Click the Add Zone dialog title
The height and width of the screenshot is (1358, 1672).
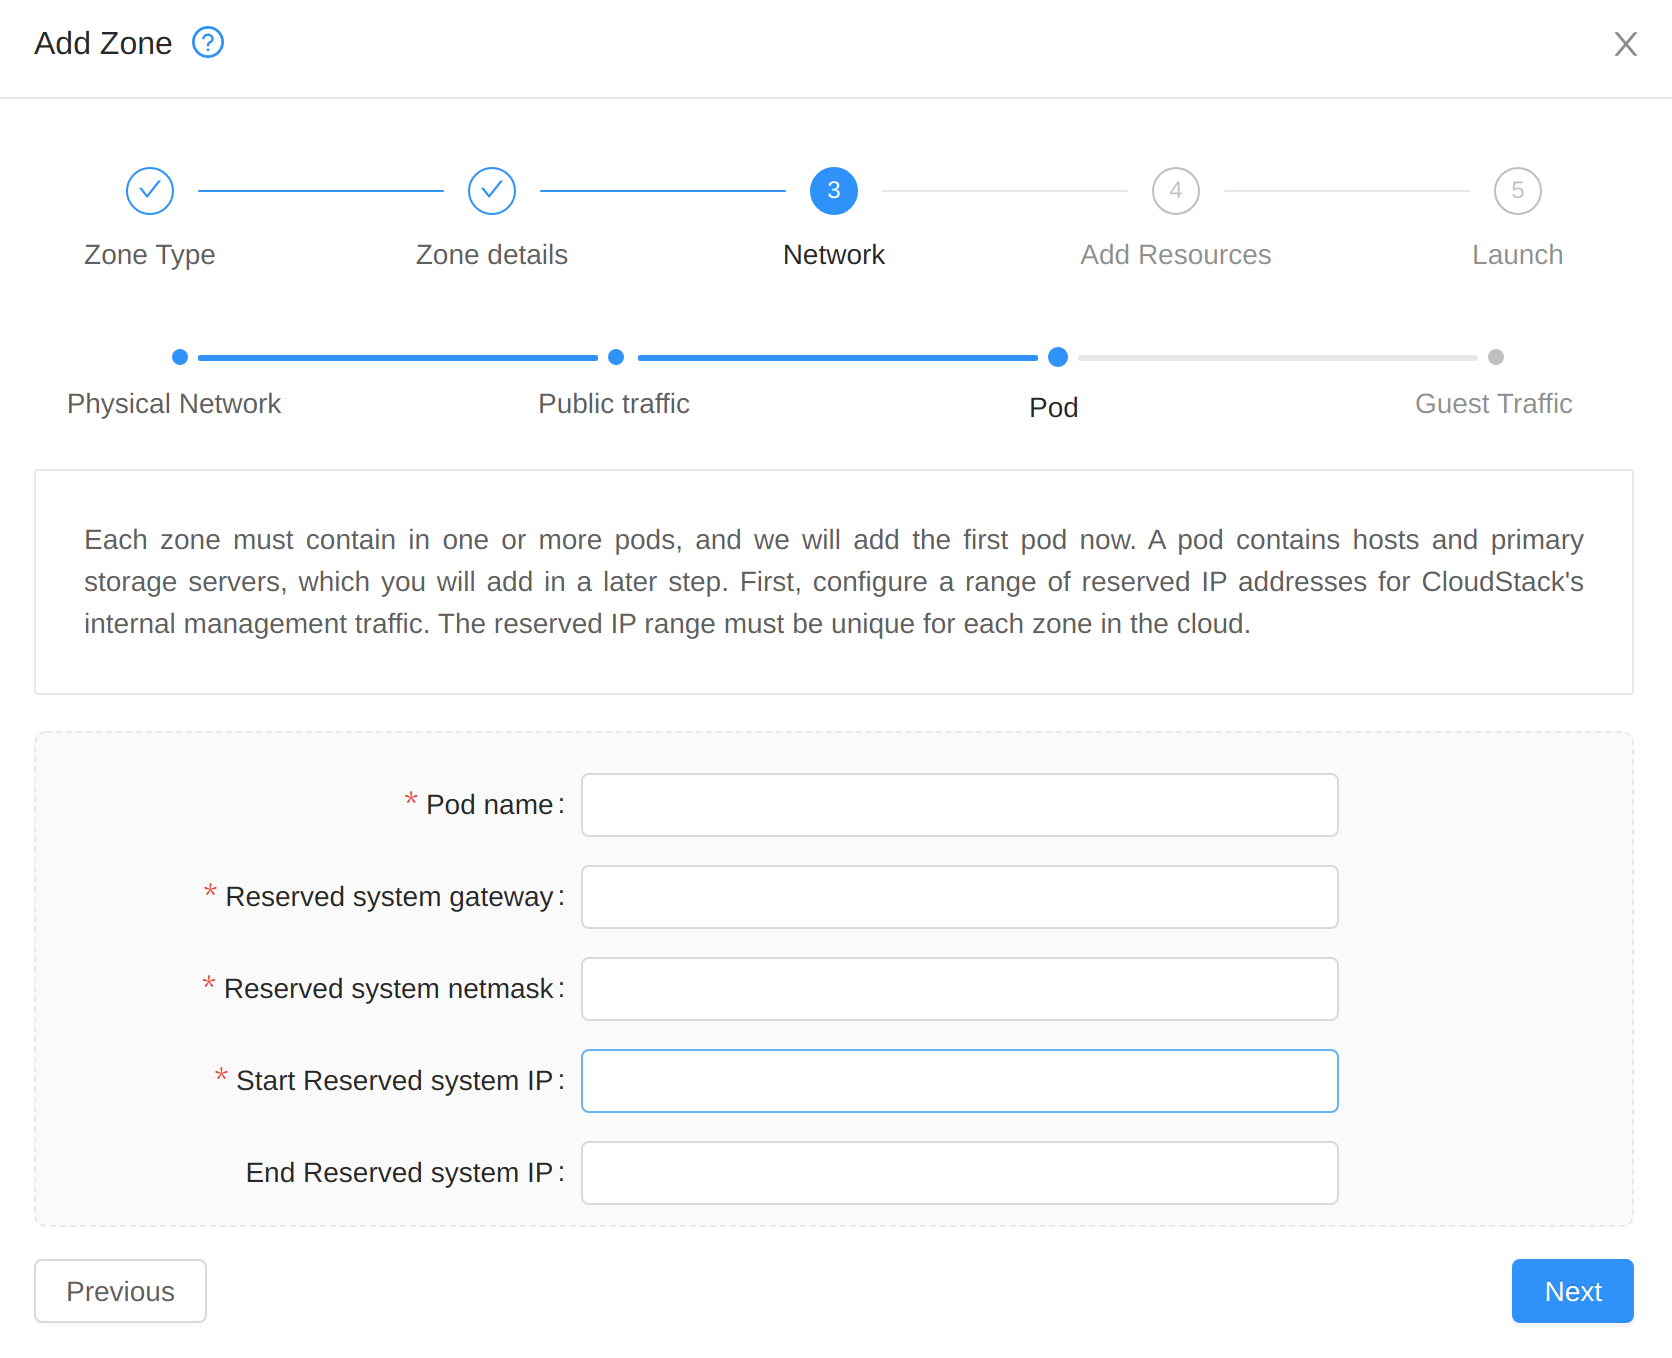click(103, 44)
